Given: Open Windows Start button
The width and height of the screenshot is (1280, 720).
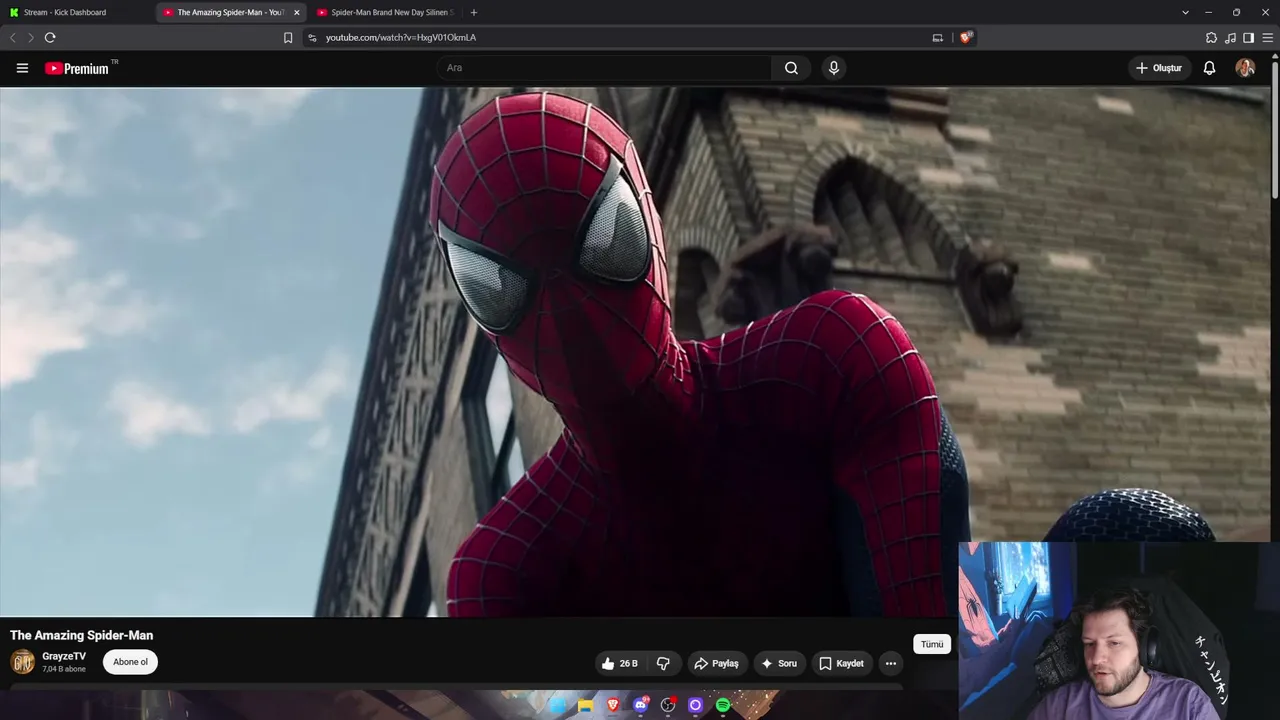Looking at the screenshot, I should coord(558,706).
